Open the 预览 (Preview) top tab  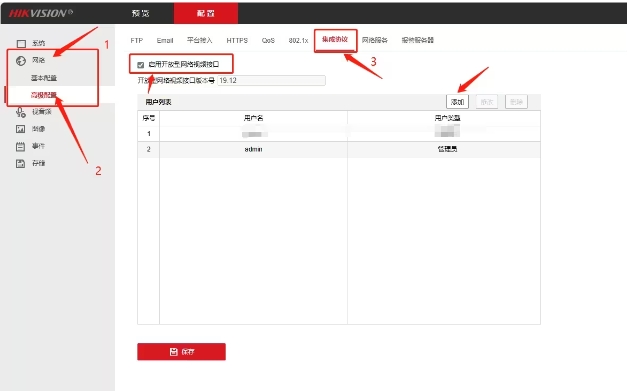pyautogui.click(x=141, y=13)
